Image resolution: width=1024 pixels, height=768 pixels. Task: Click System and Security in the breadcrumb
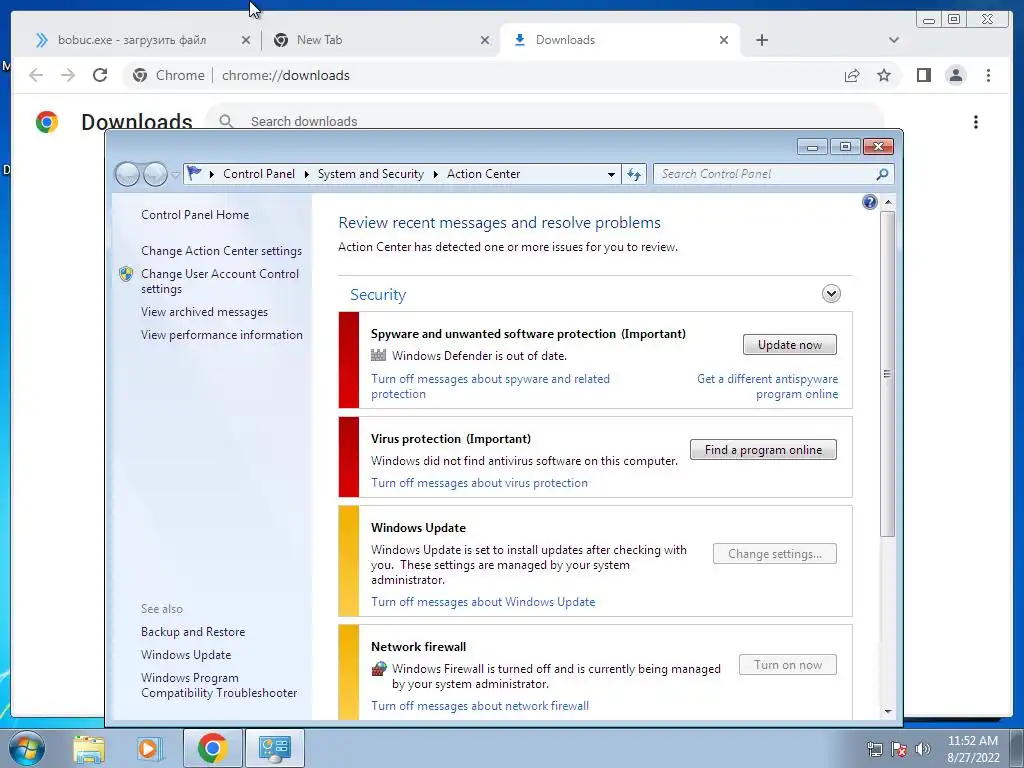pos(370,174)
